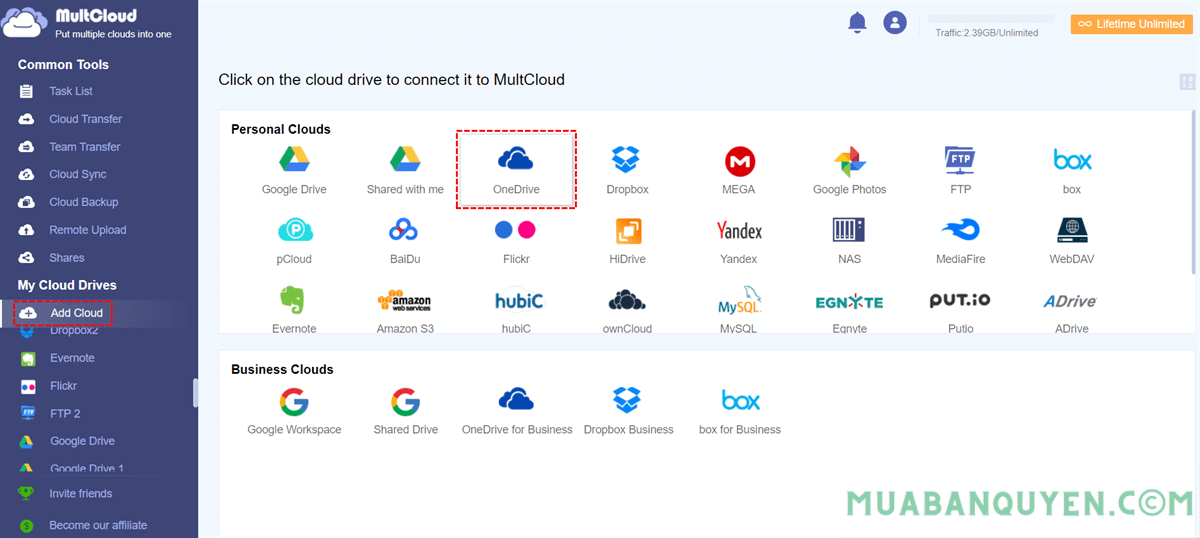The height and width of the screenshot is (538, 1200).
Task: Connect Flickr from Personal Clouds
Action: [515, 230]
